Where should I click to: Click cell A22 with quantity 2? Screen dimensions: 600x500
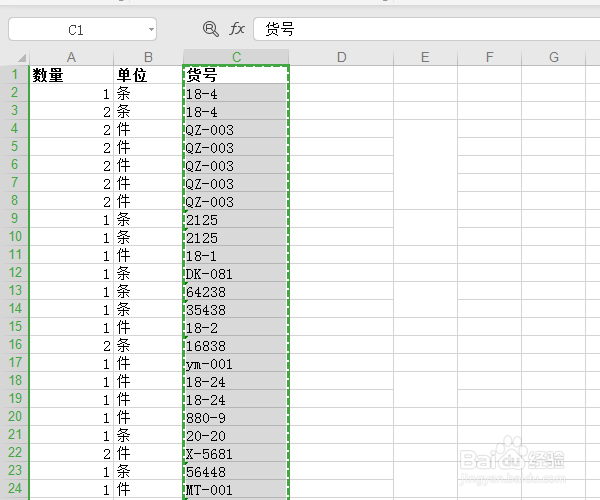(72, 453)
